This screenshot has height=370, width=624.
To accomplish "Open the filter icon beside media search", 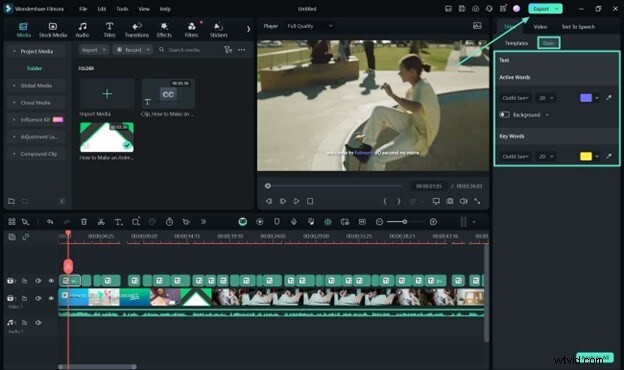I will (228, 50).
